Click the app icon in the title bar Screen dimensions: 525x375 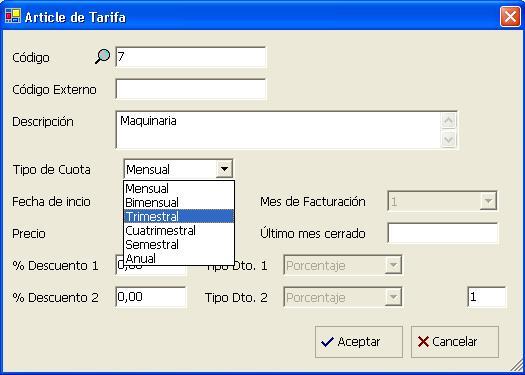13,16
